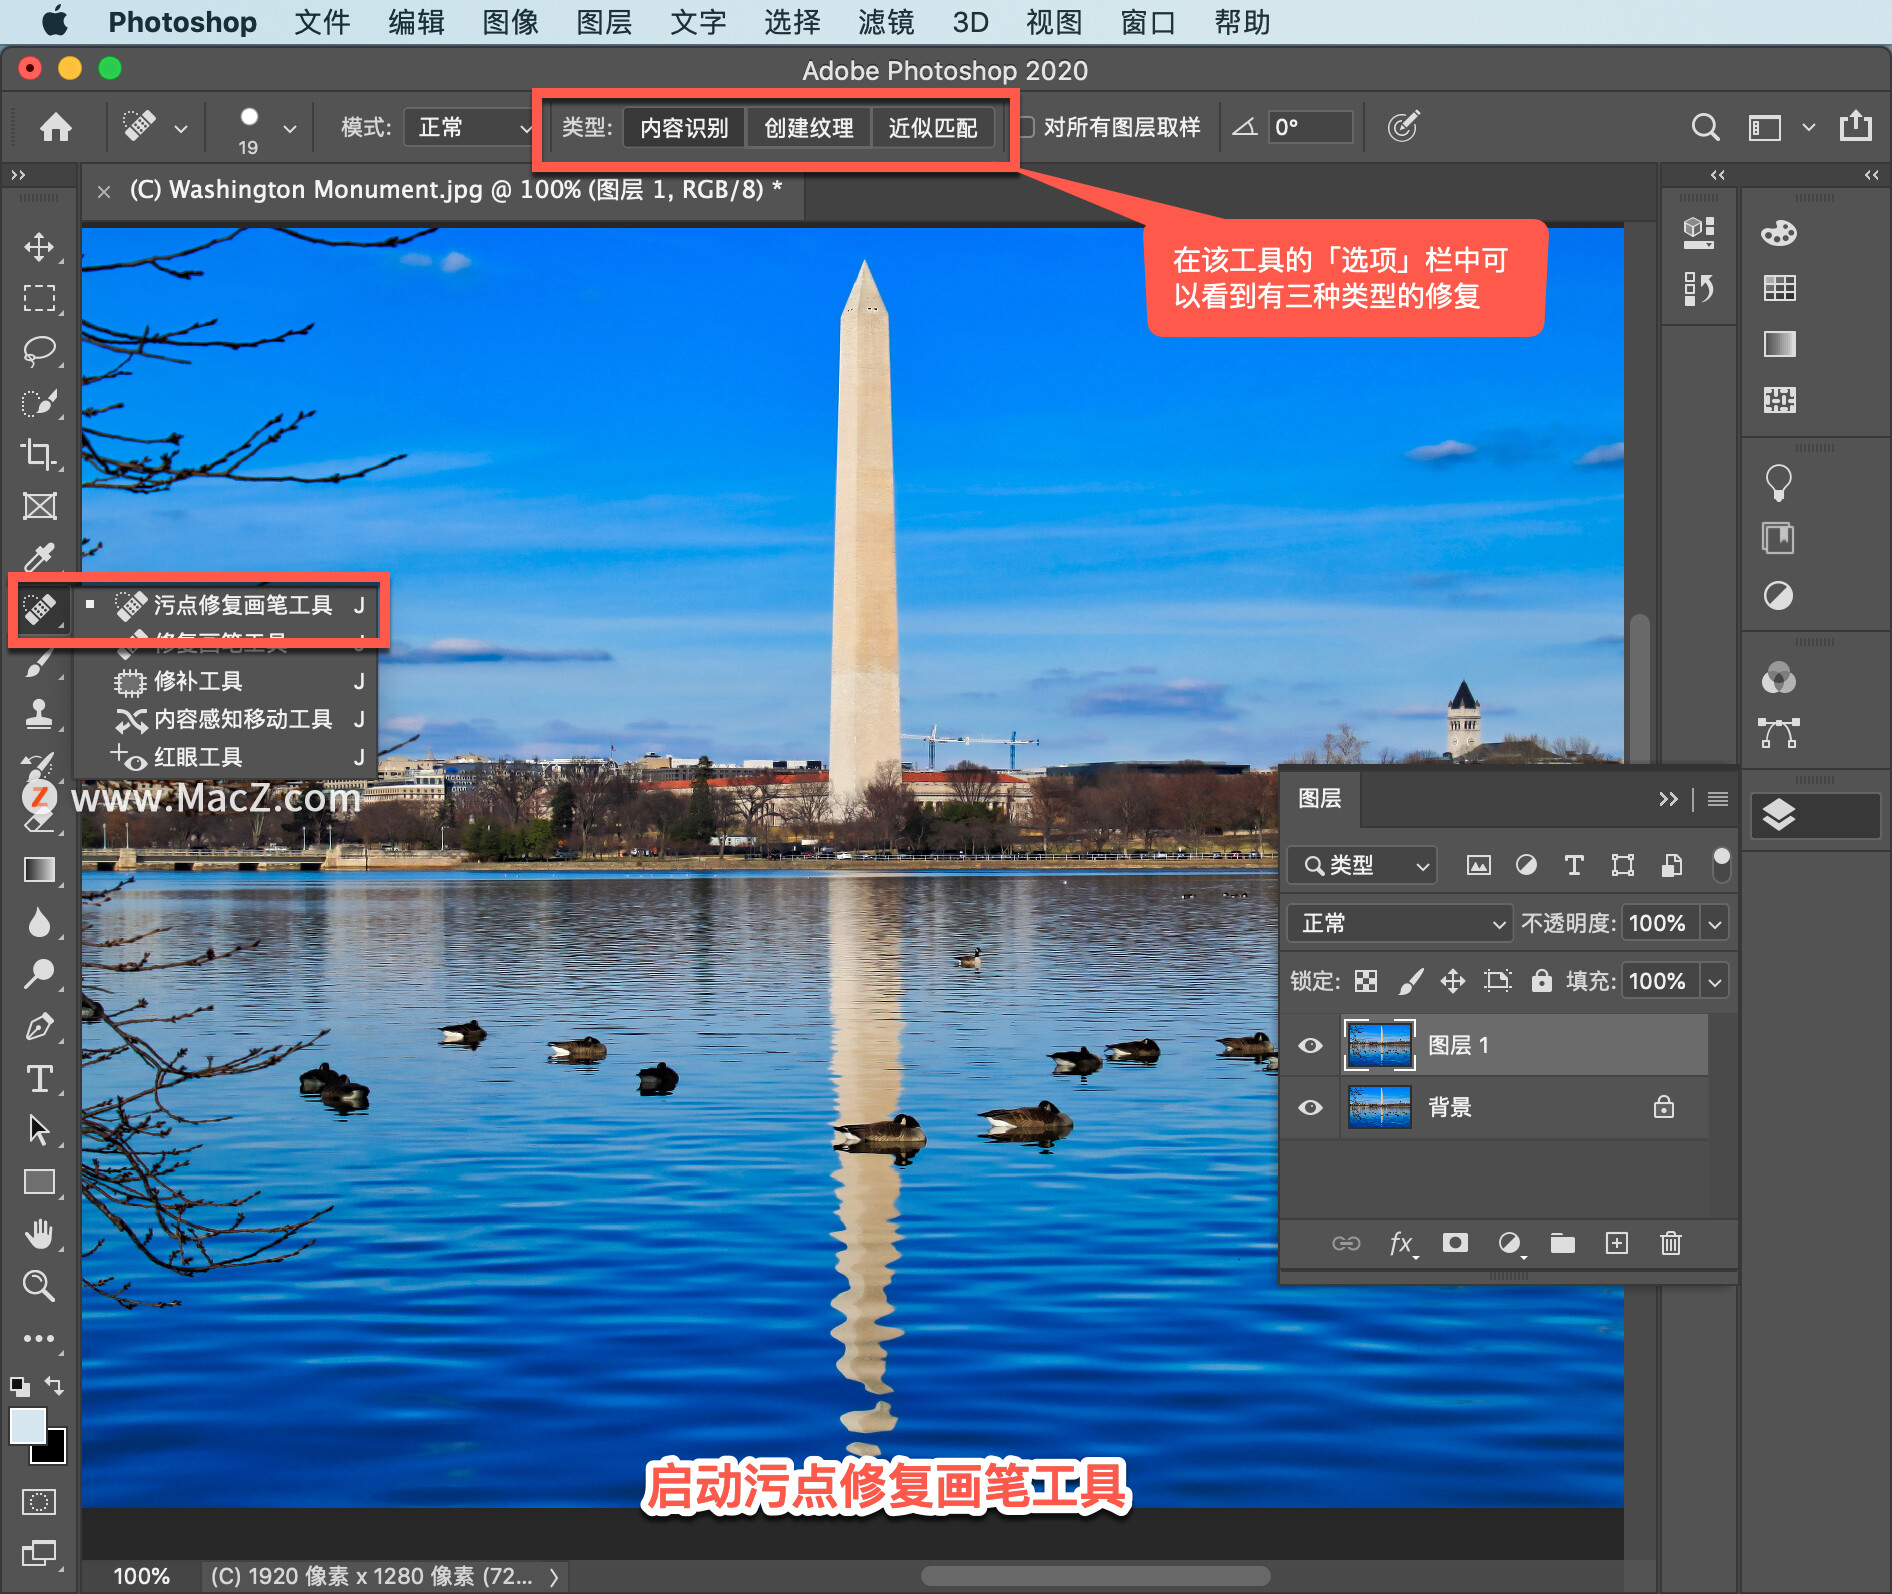The height and width of the screenshot is (1594, 1892).
Task: Delete layer with the trash icon
Action: pos(1671,1243)
